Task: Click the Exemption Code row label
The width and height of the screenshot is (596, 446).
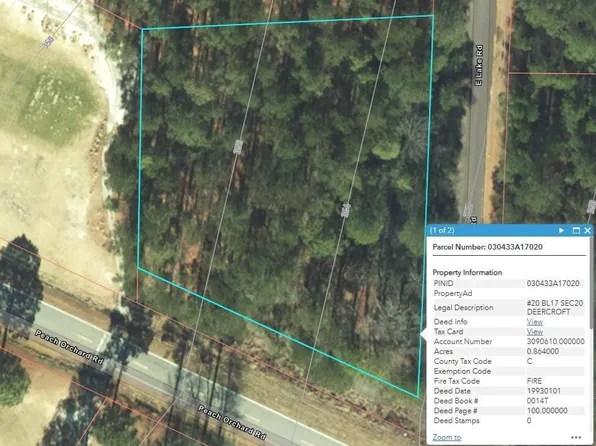Action: click(x=462, y=371)
